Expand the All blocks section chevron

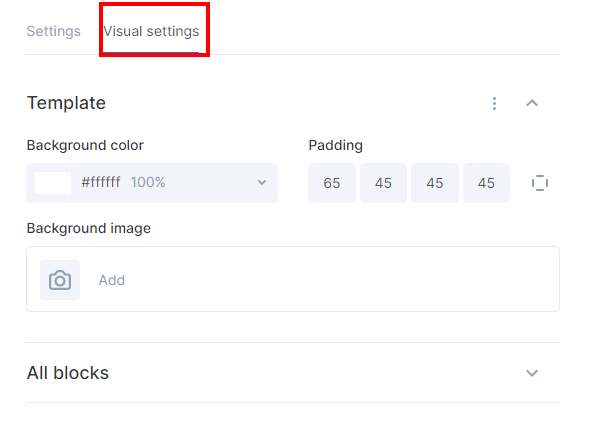532,373
